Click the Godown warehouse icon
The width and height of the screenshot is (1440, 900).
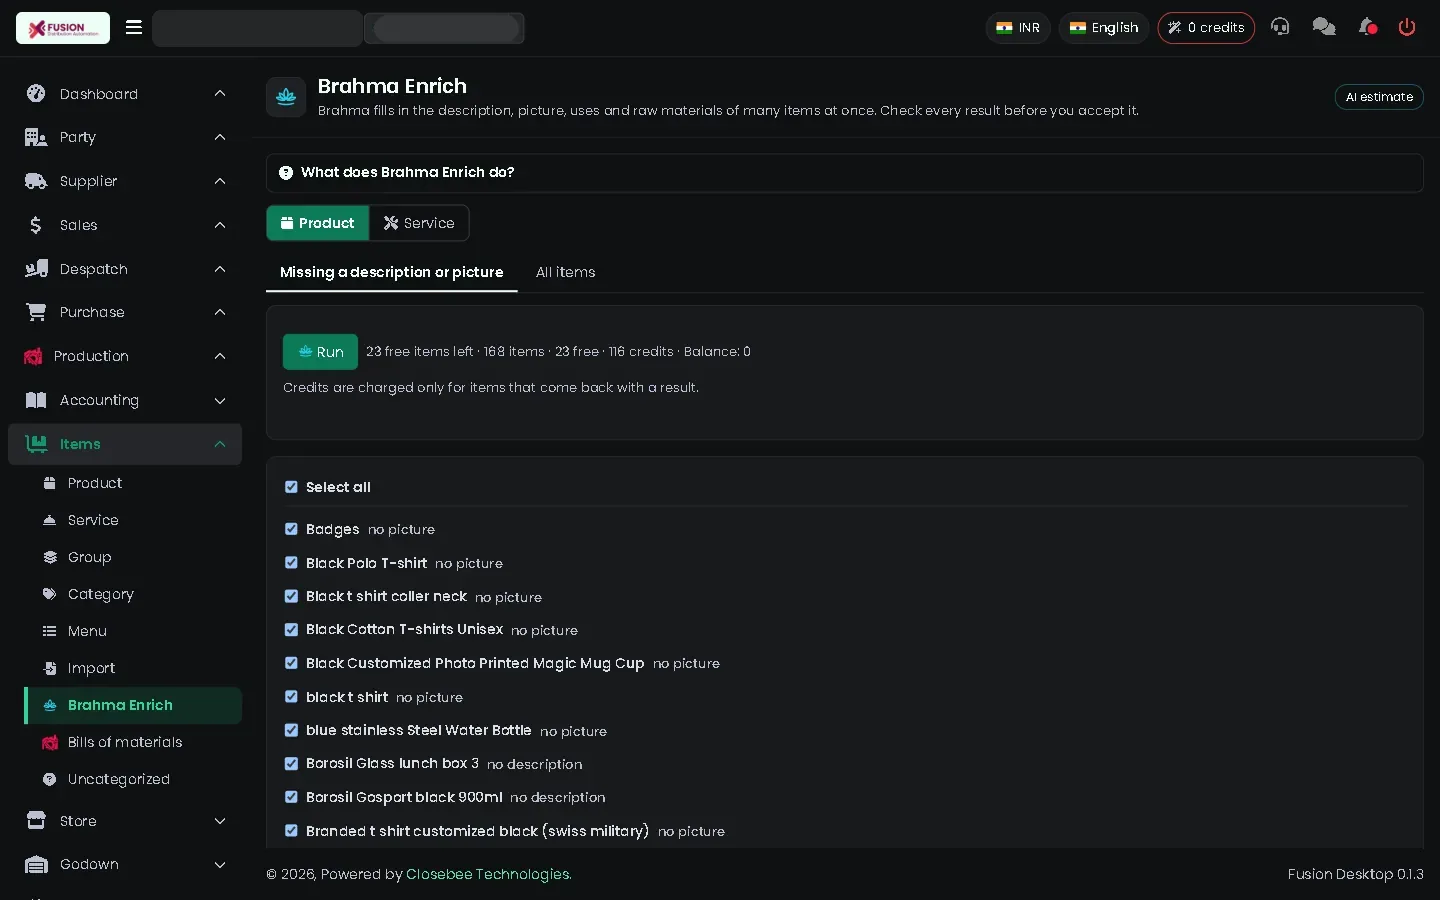pos(36,865)
